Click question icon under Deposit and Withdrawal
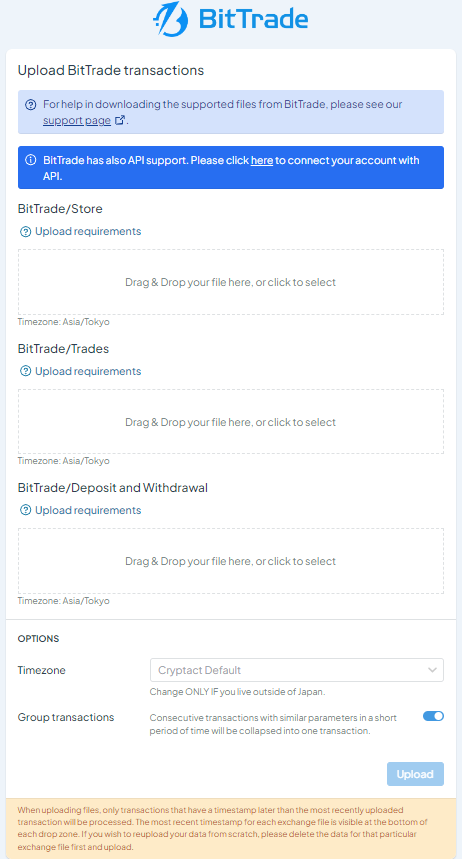 (x=25, y=511)
